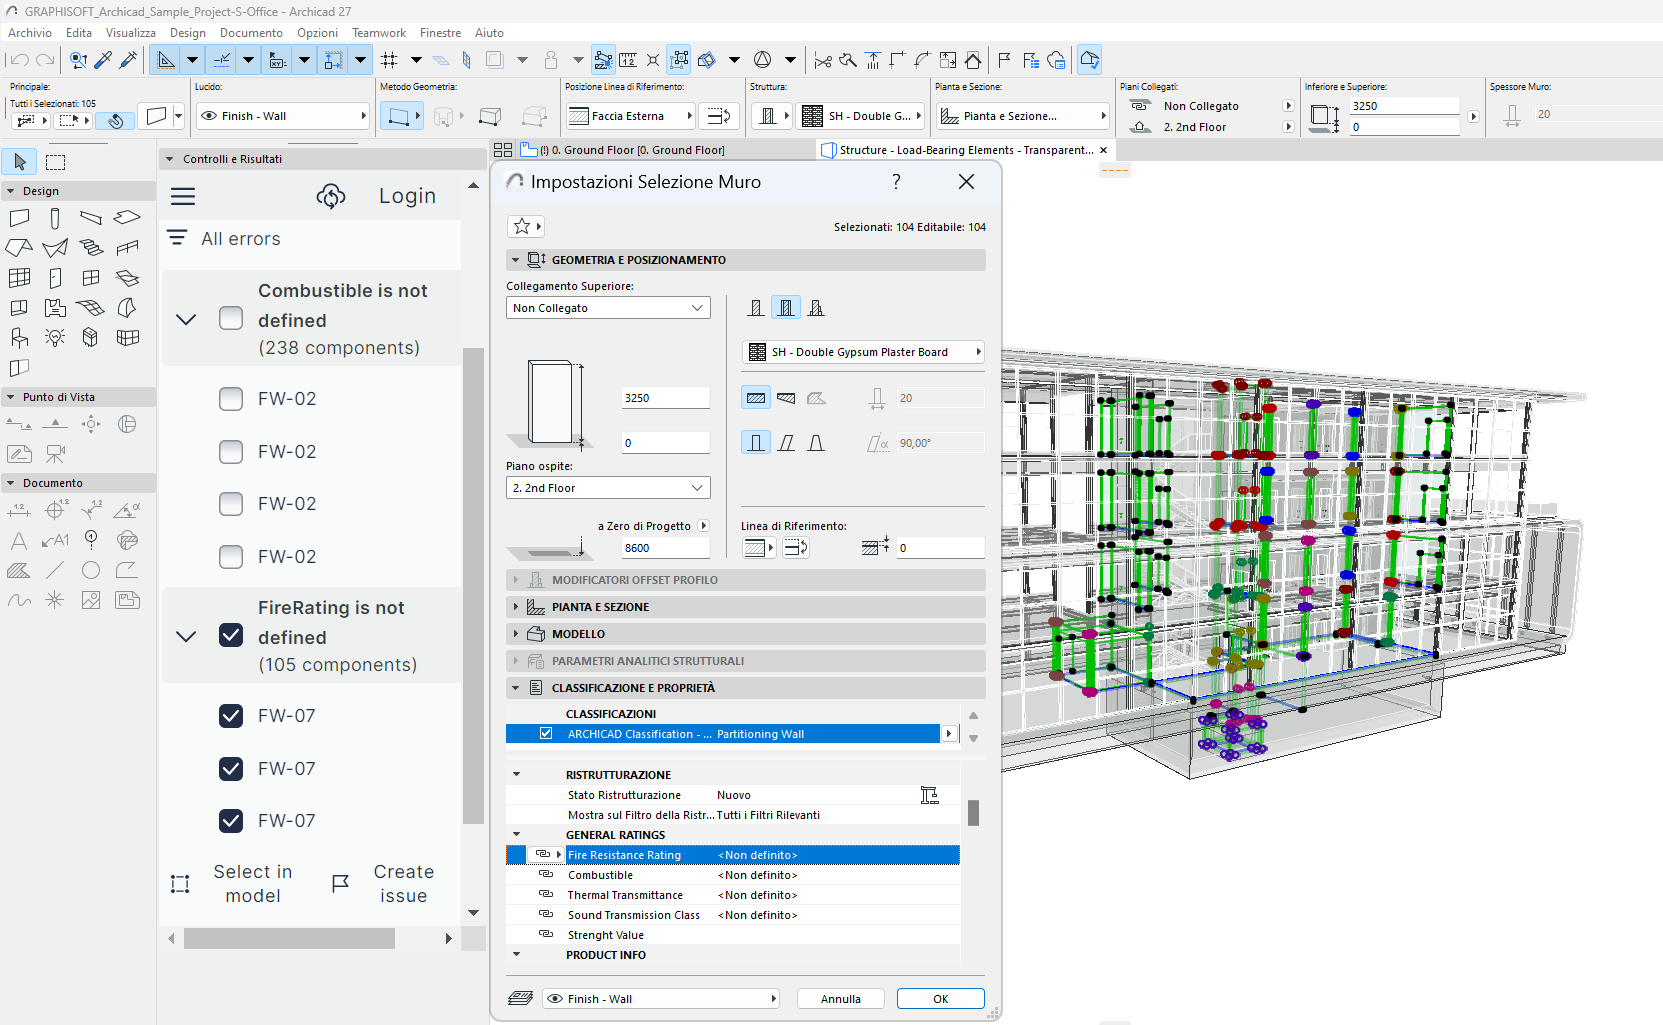Select the Marquee tool
The width and height of the screenshot is (1663, 1025).
(x=56, y=162)
